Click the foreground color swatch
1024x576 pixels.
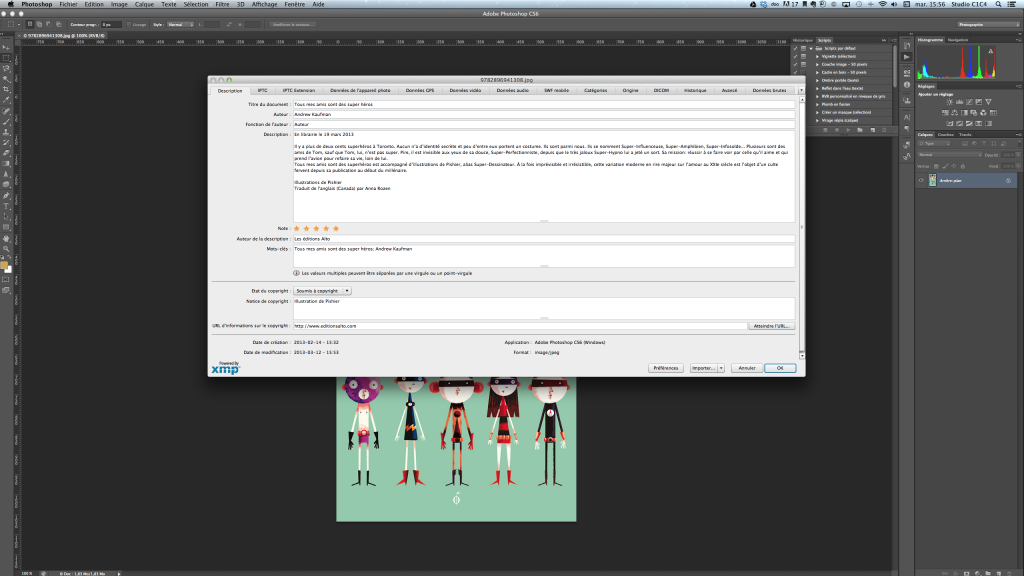(4, 266)
